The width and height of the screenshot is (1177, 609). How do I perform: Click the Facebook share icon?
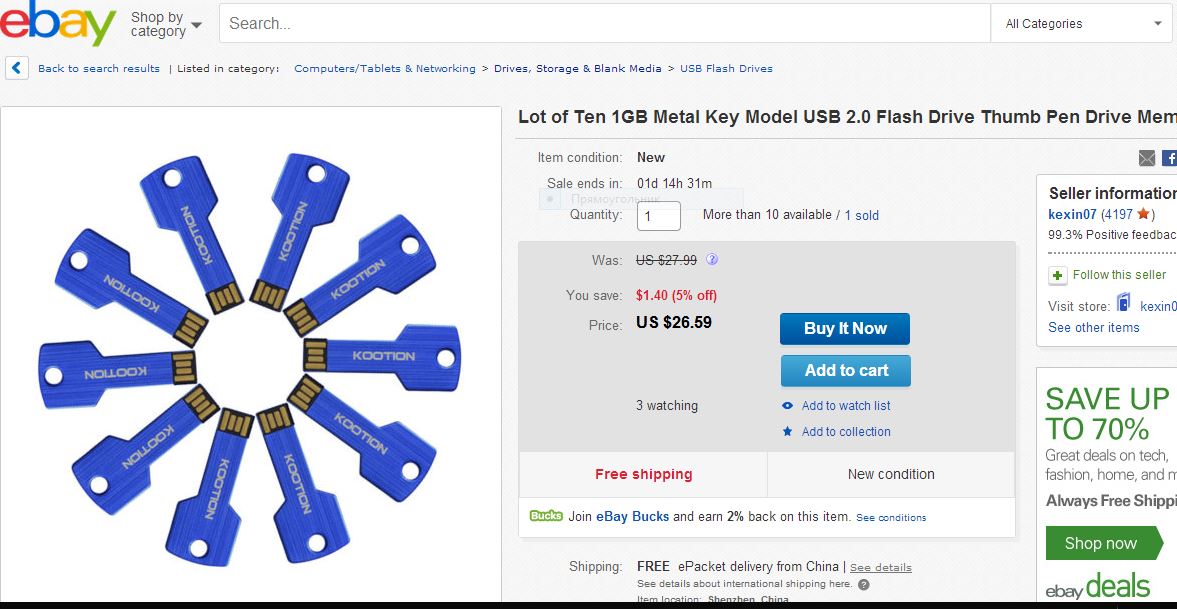coord(1170,158)
